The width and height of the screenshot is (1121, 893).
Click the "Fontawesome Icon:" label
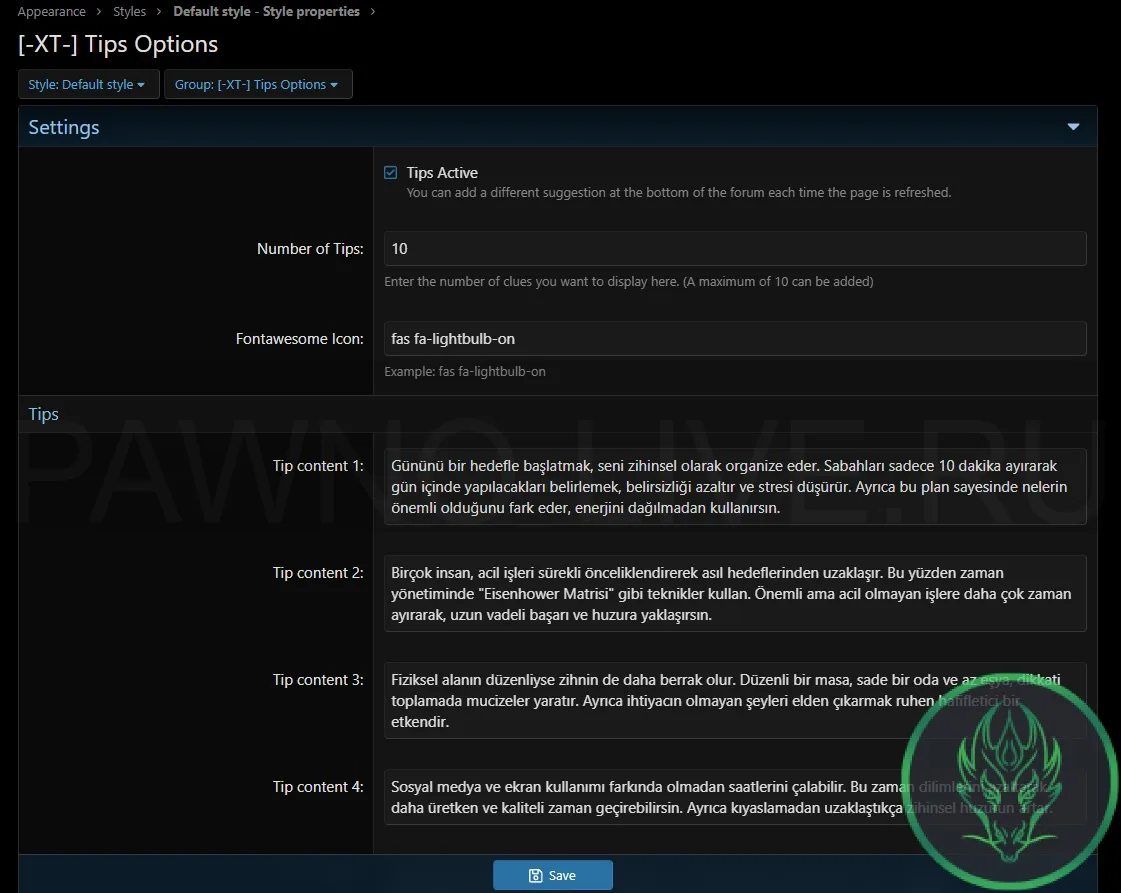tap(299, 339)
